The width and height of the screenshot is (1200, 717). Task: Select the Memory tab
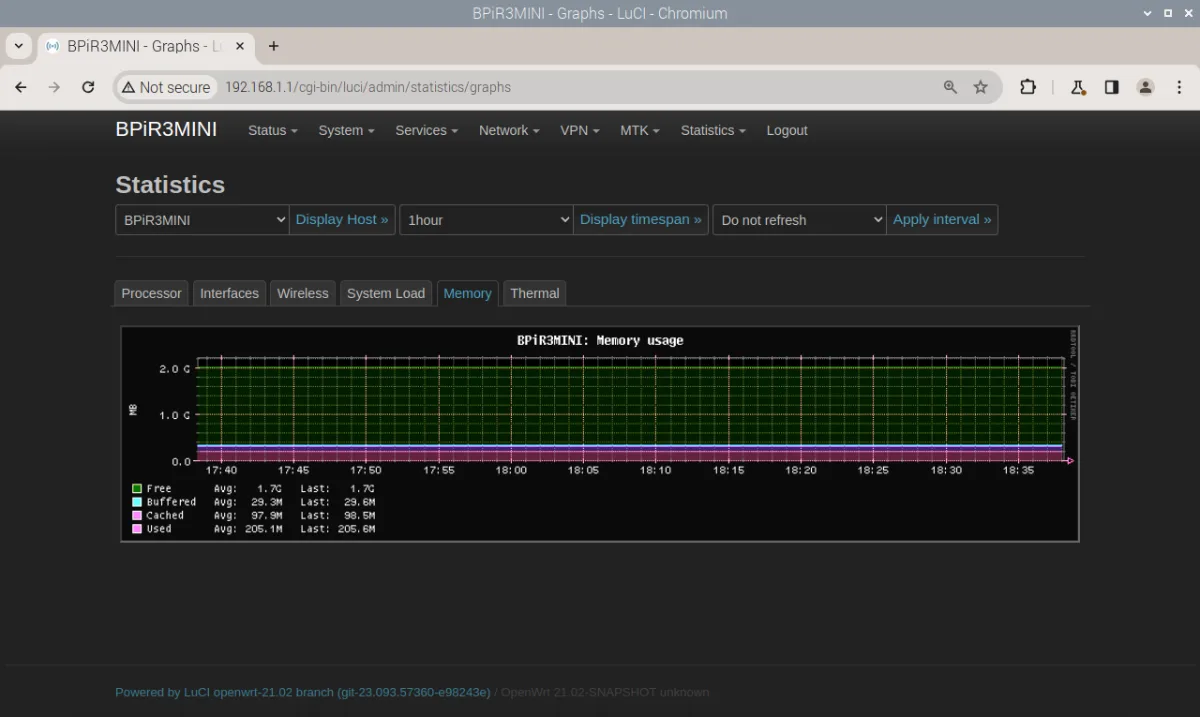(x=467, y=293)
